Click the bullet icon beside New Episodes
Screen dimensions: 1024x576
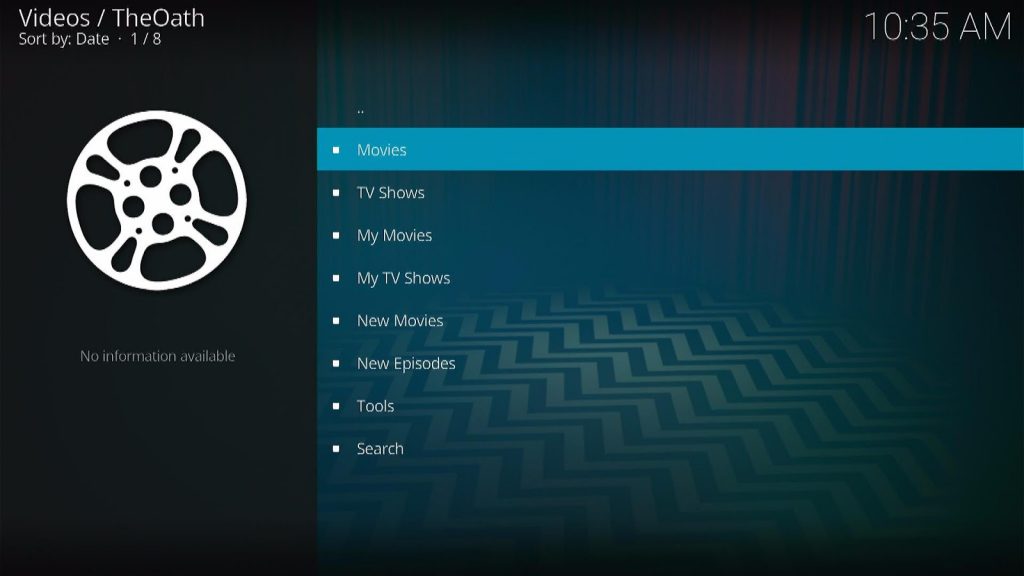point(336,363)
